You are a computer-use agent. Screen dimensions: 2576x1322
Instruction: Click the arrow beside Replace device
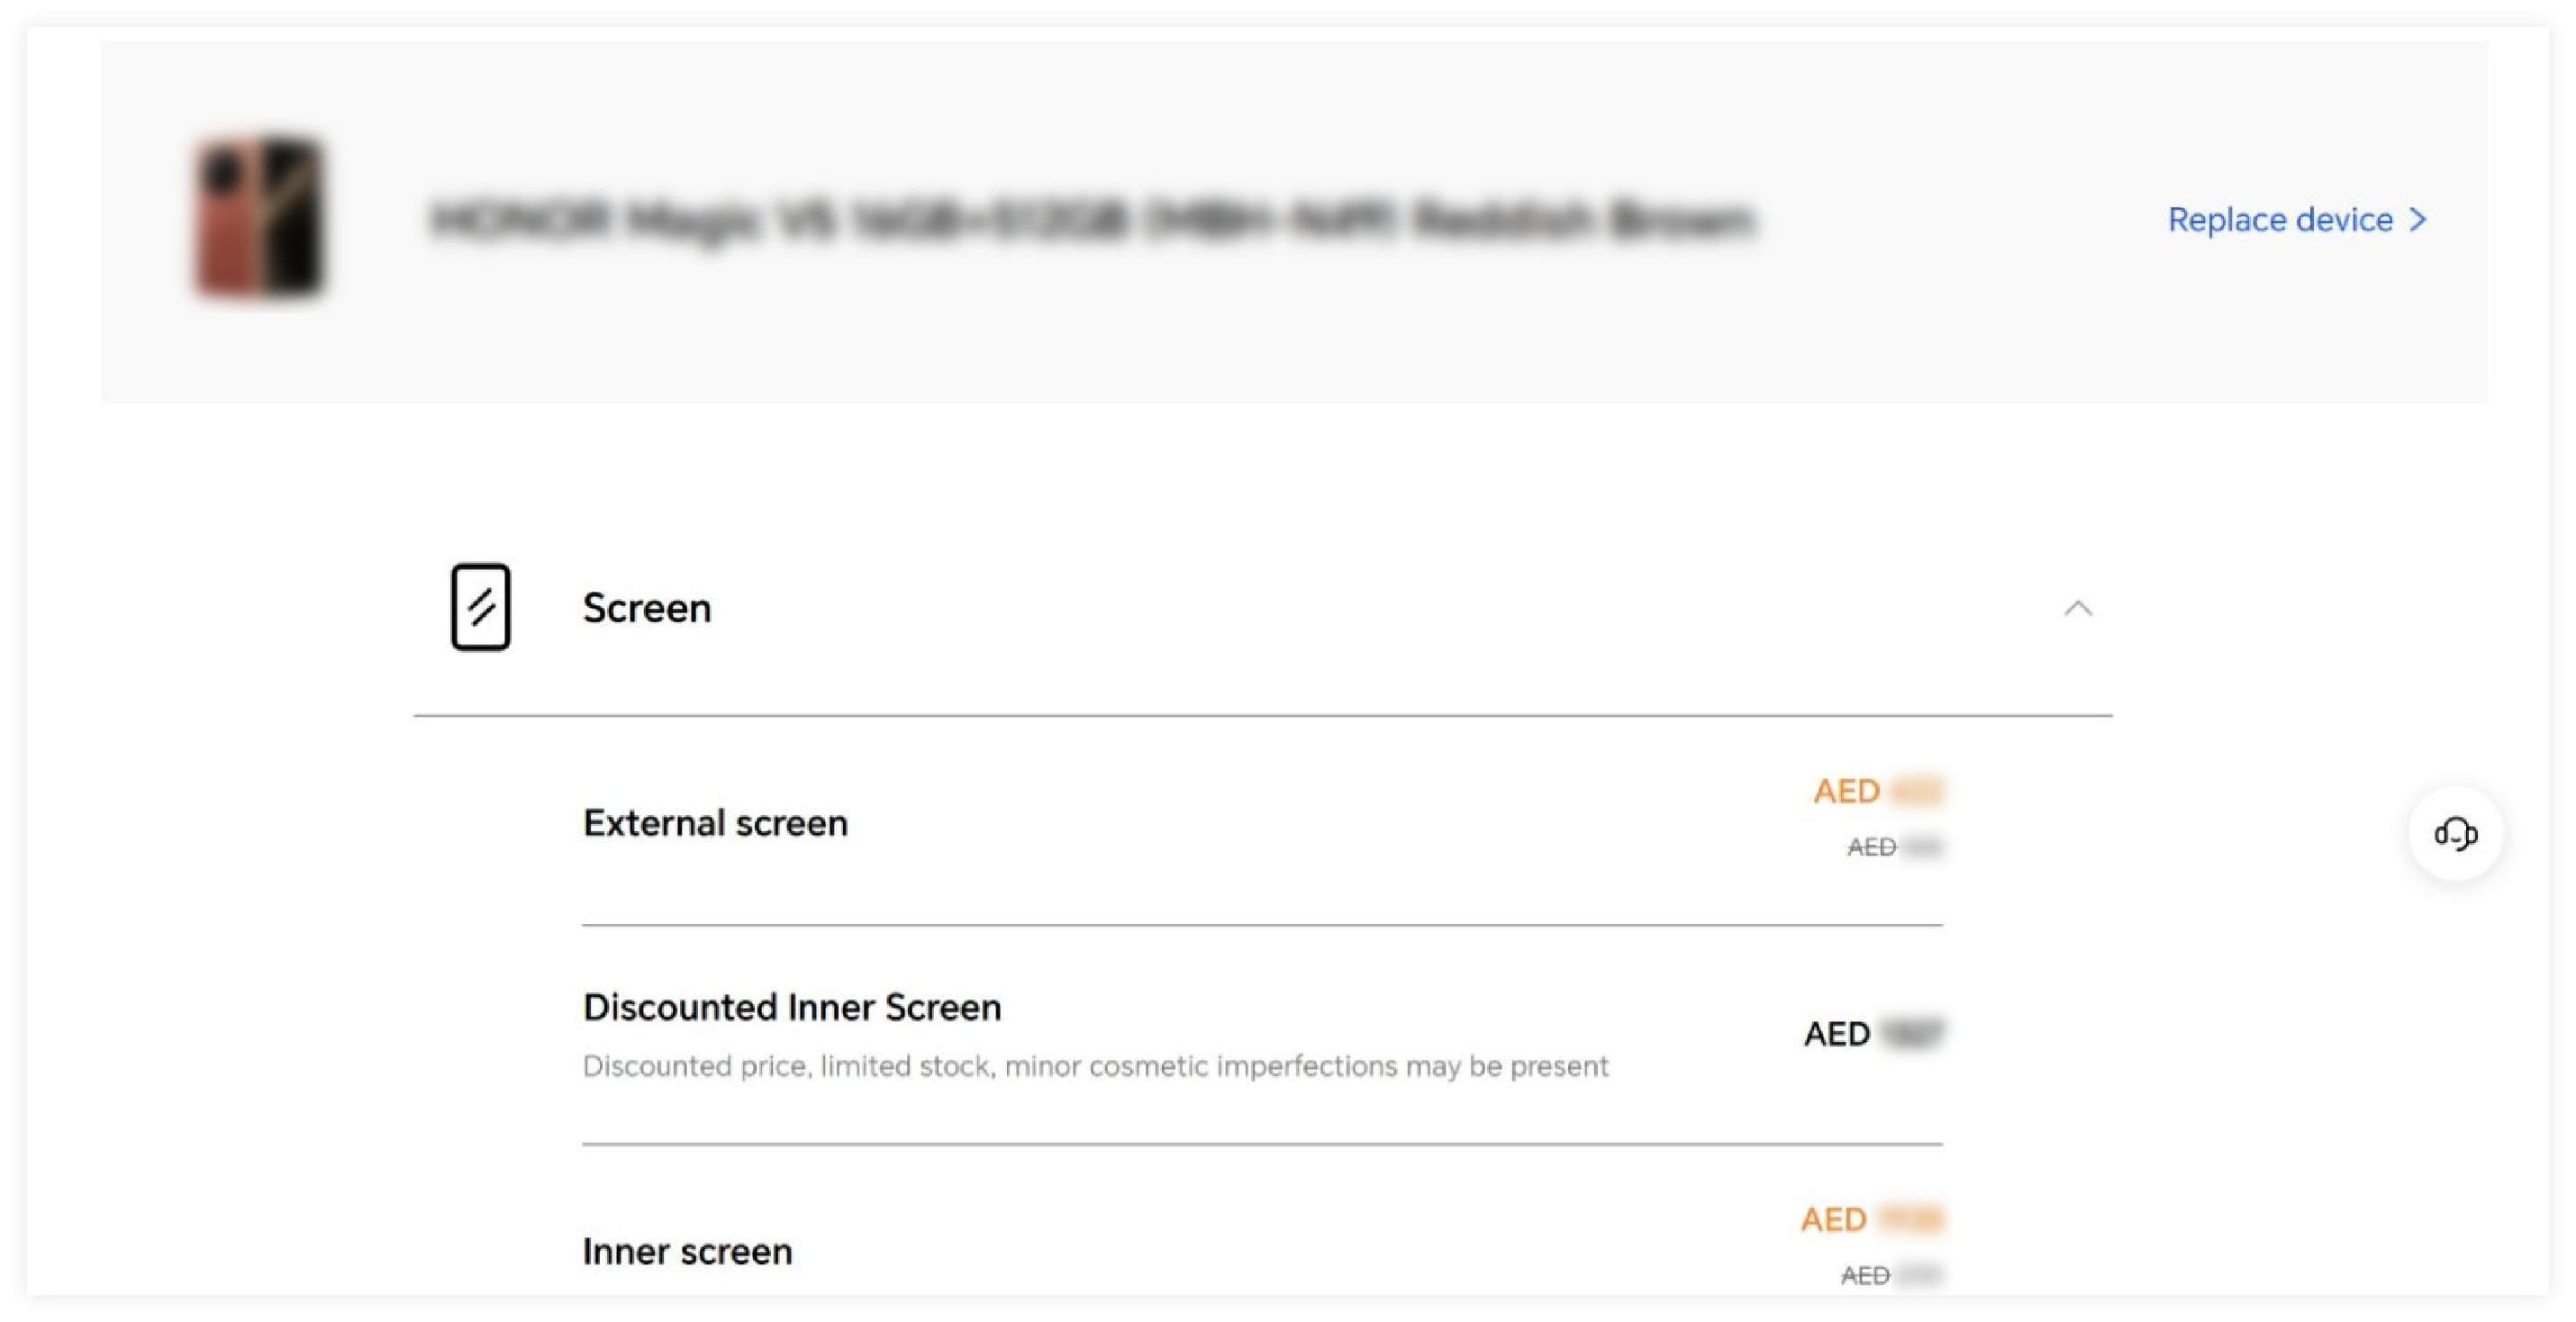pyautogui.click(x=2418, y=220)
